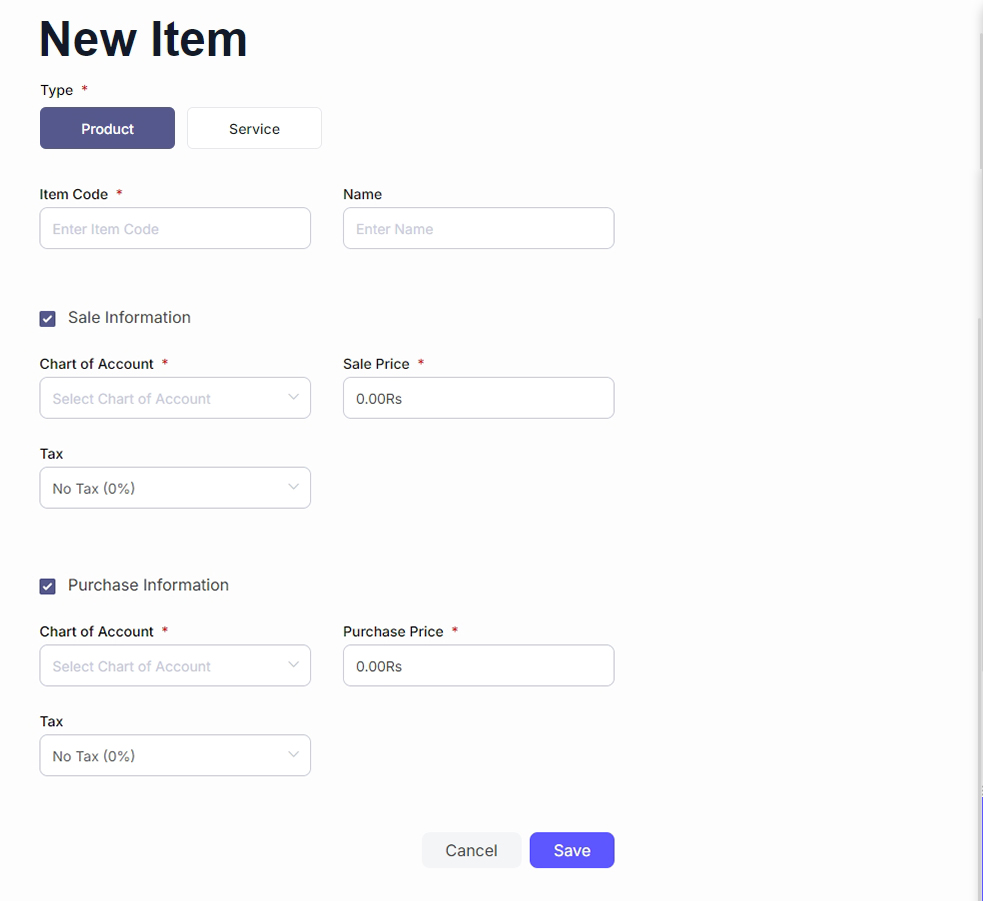Image resolution: width=983 pixels, height=901 pixels.
Task: Select the Service type button
Action: tap(254, 128)
